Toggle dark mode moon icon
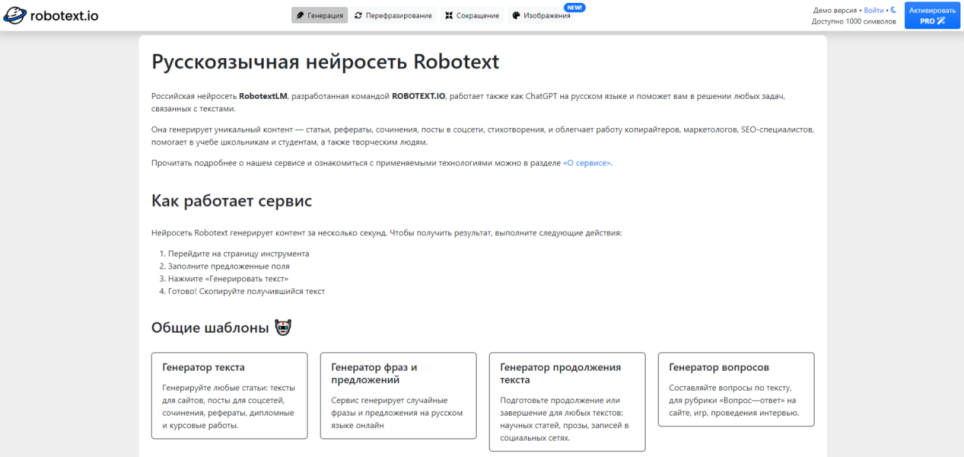 pyautogui.click(x=893, y=10)
